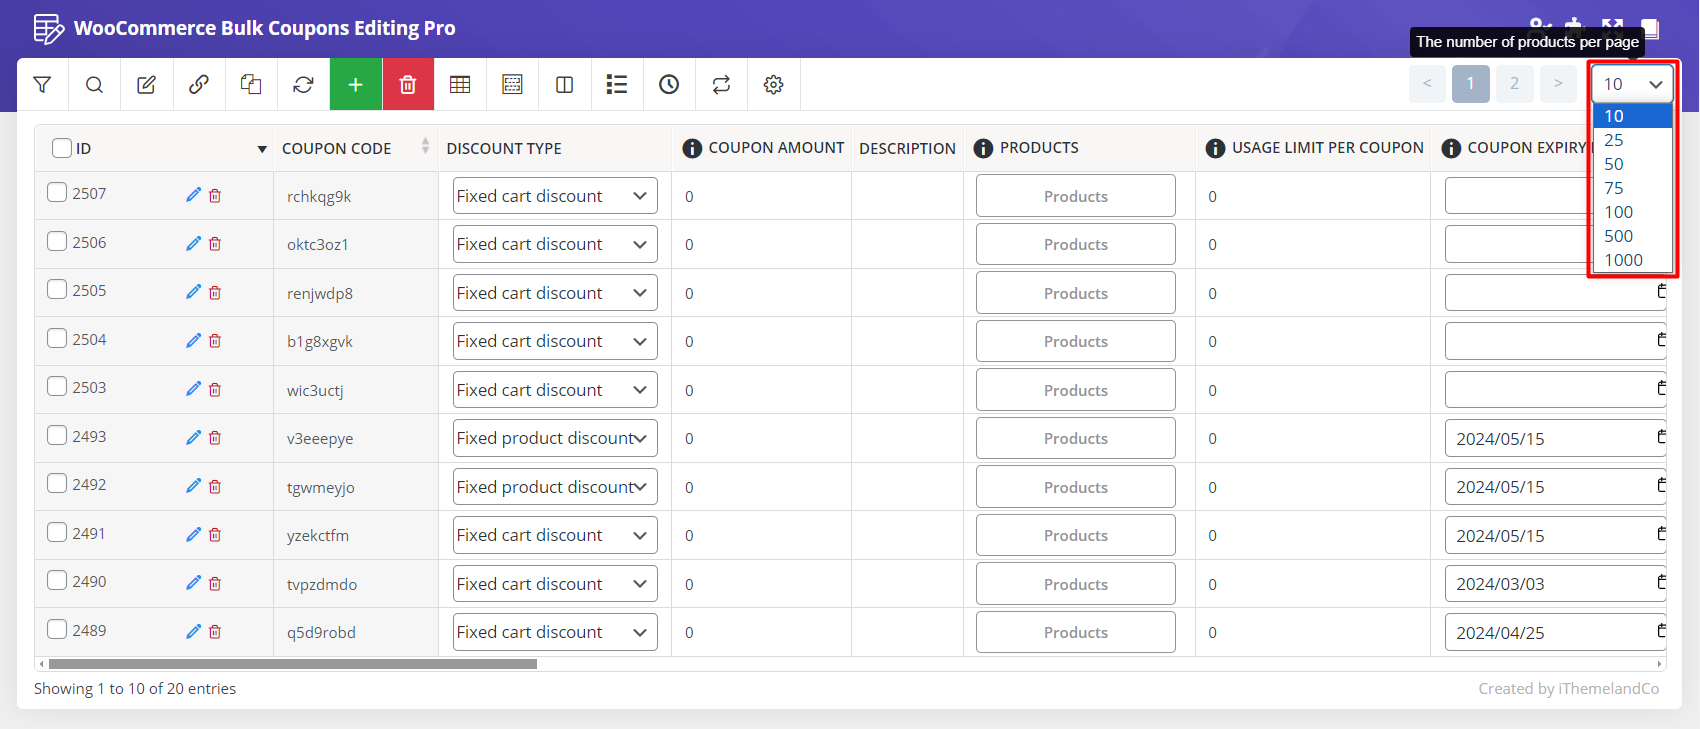Toggle the select-all checkbox beside ID
Viewport: 1700px width, 729px height.
(x=62, y=148)
